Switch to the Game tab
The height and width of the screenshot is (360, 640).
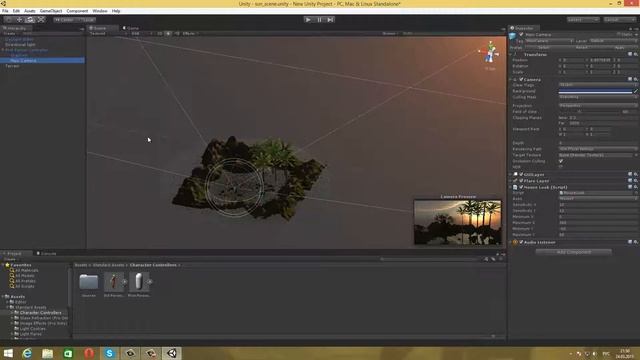point(131,28)
